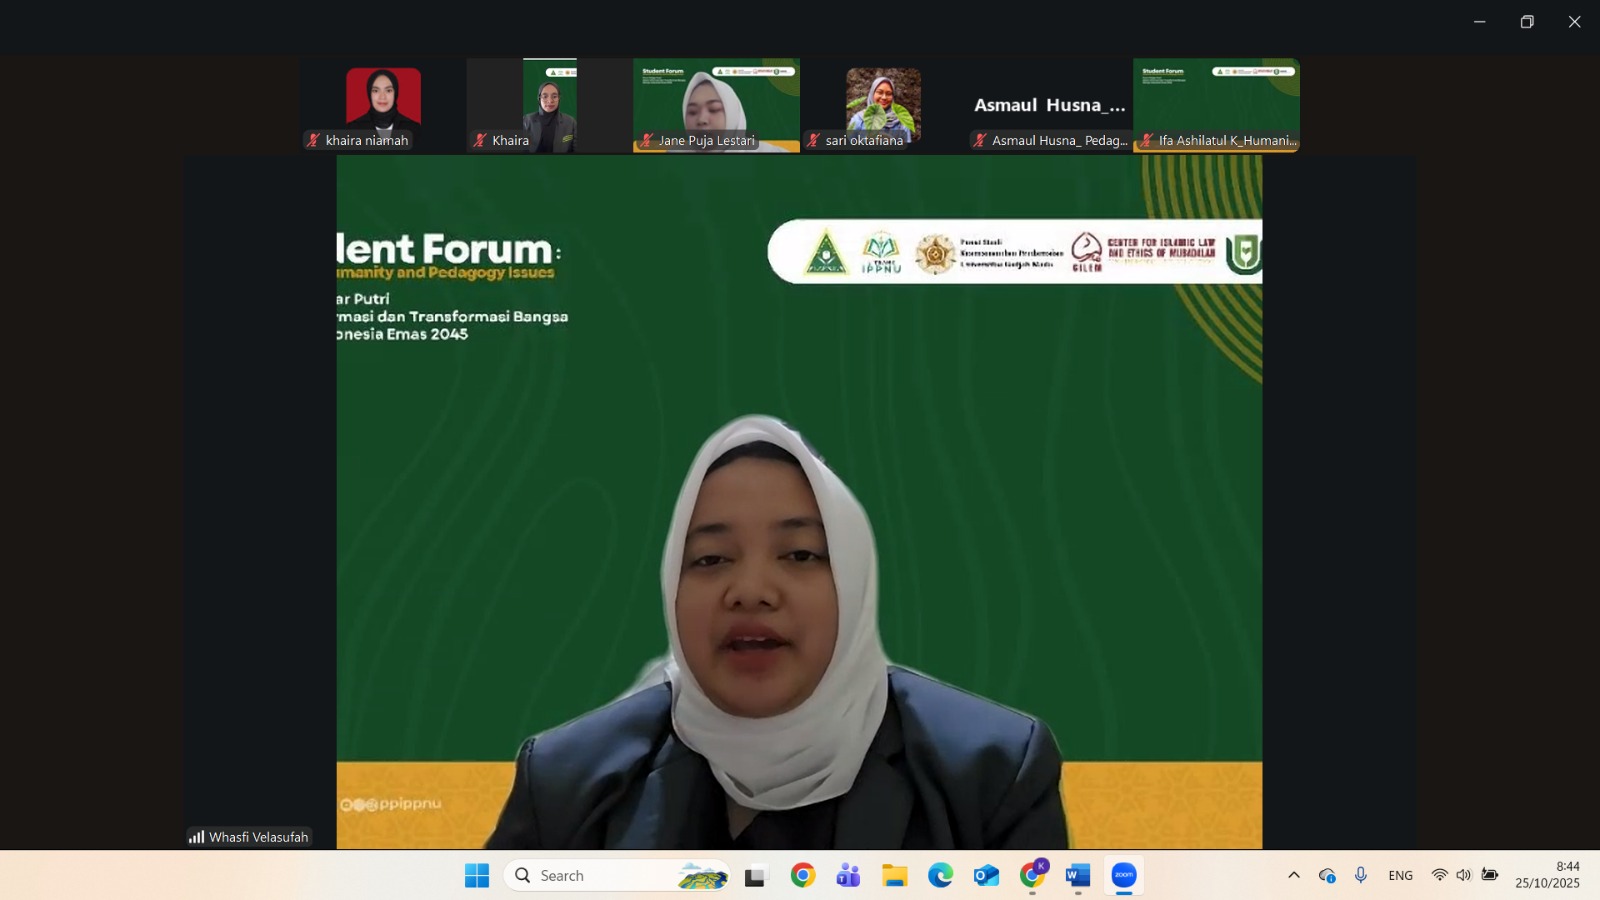Open sari oktafiana's participant tile
Screen dimensions: 1600x900
click(883, 104)
